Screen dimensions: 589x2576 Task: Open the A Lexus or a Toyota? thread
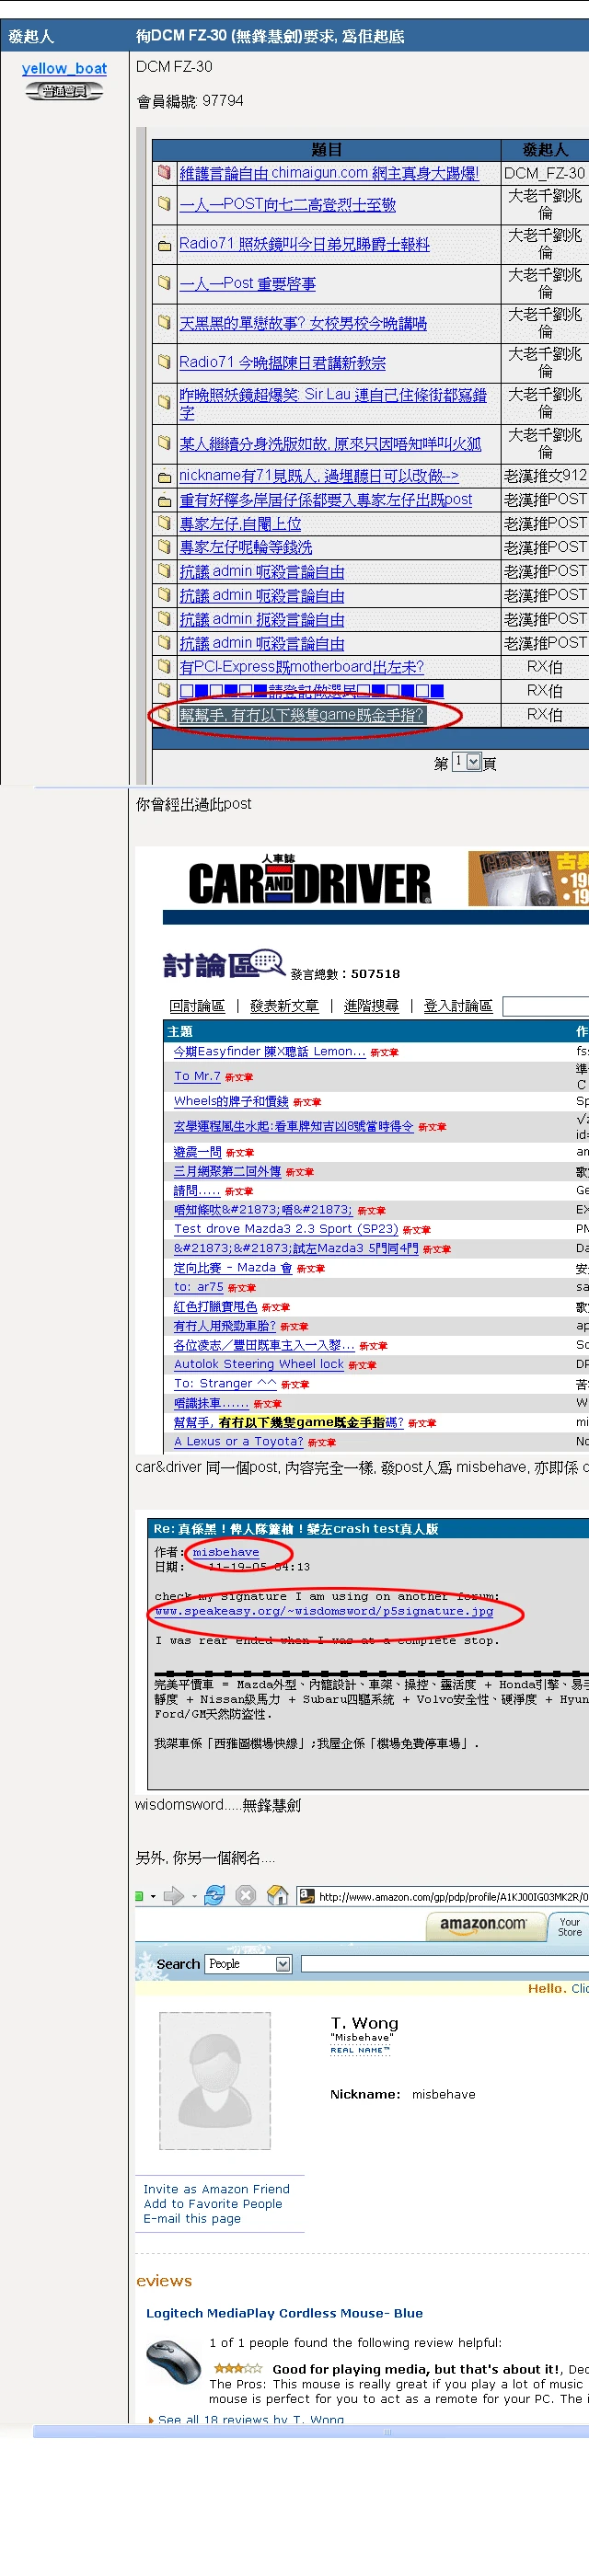point(238,1441)
